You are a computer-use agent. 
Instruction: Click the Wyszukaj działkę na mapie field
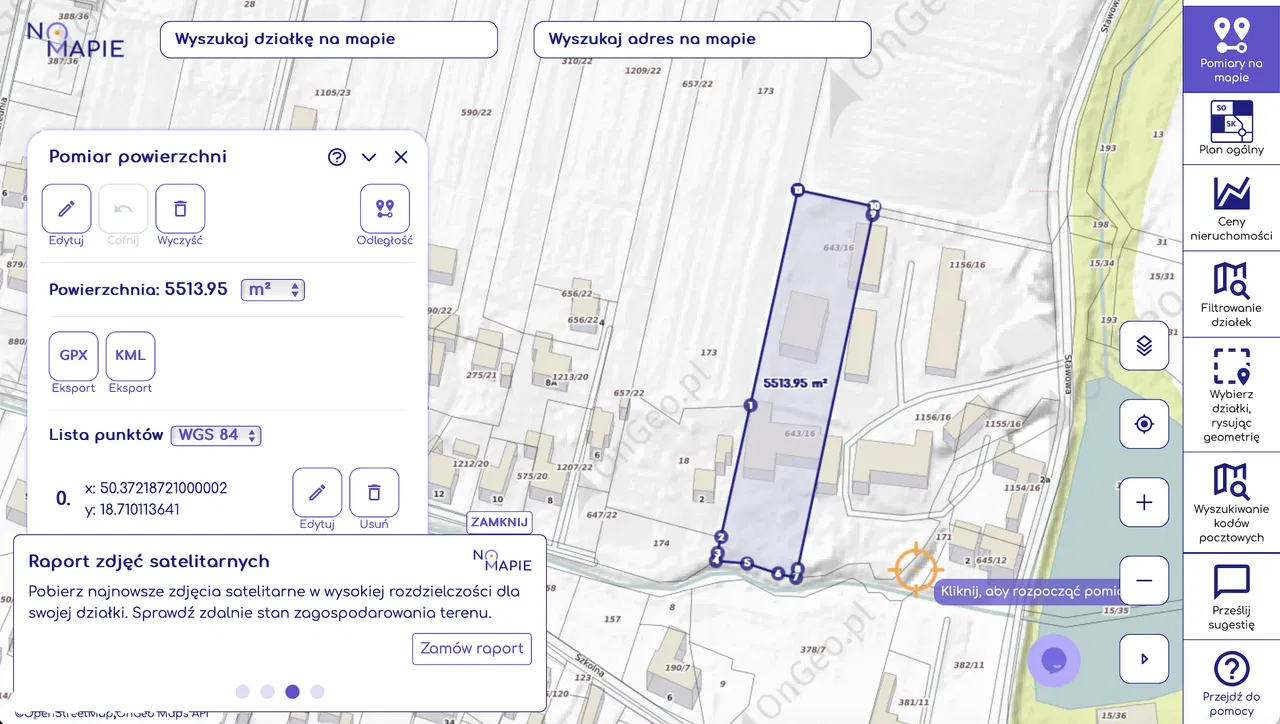(x=328, y=40)
